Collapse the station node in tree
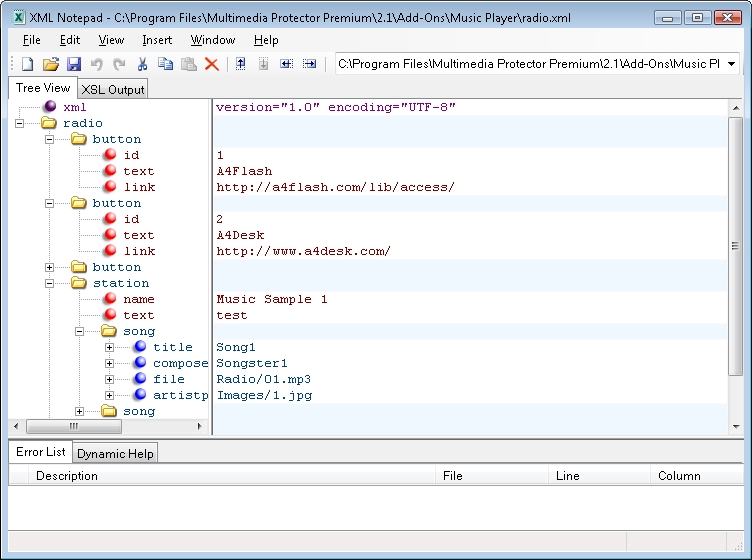752x560 pixels. 50,283
